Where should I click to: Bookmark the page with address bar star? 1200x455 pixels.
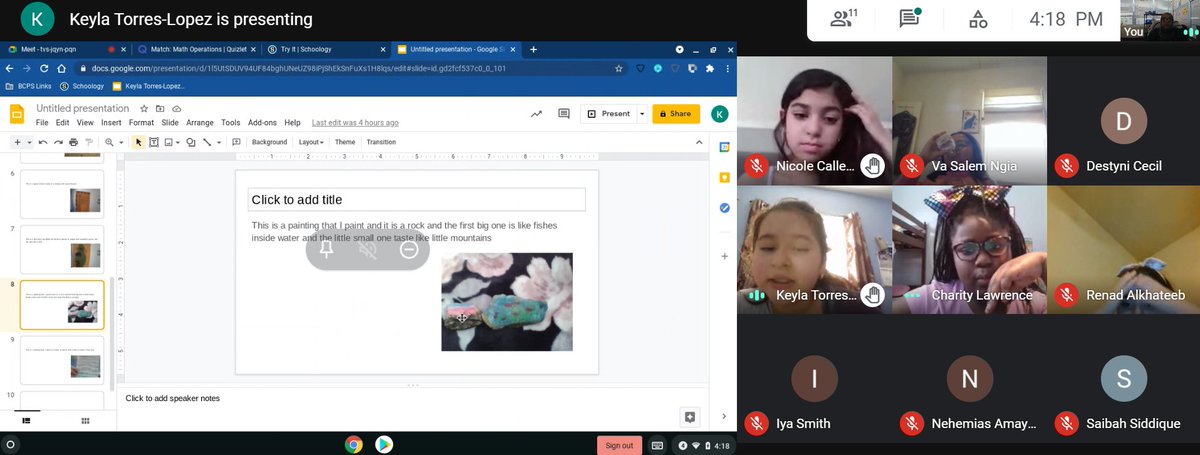click(x=620, y=69)
